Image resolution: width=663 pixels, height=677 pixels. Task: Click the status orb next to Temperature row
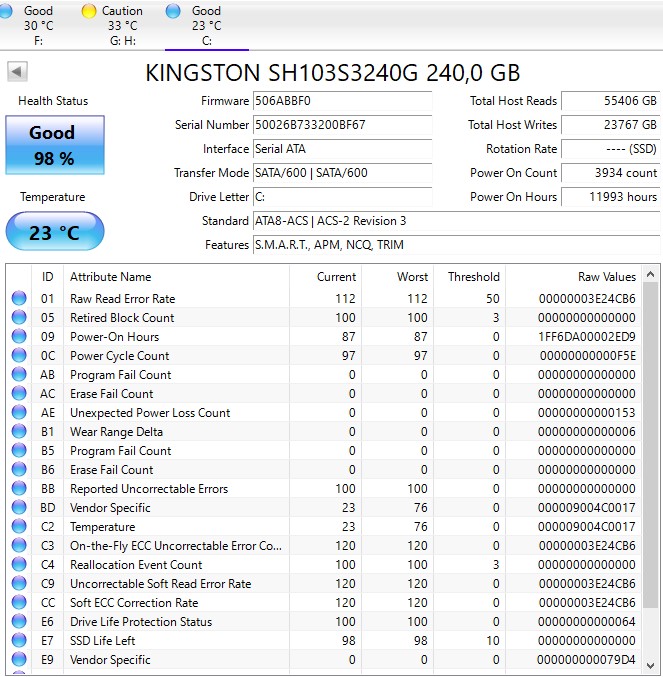tap(19, 527)
